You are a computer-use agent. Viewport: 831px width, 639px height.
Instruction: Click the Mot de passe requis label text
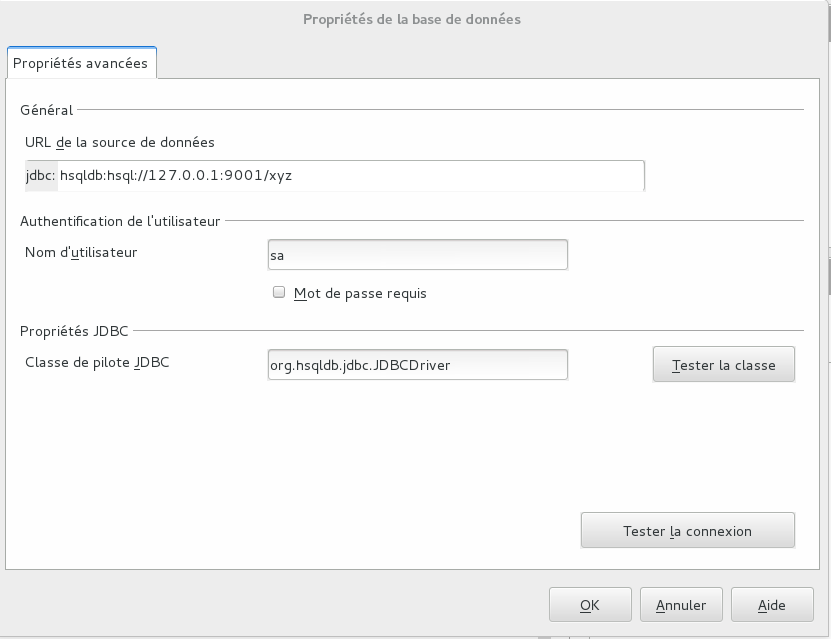360,293
